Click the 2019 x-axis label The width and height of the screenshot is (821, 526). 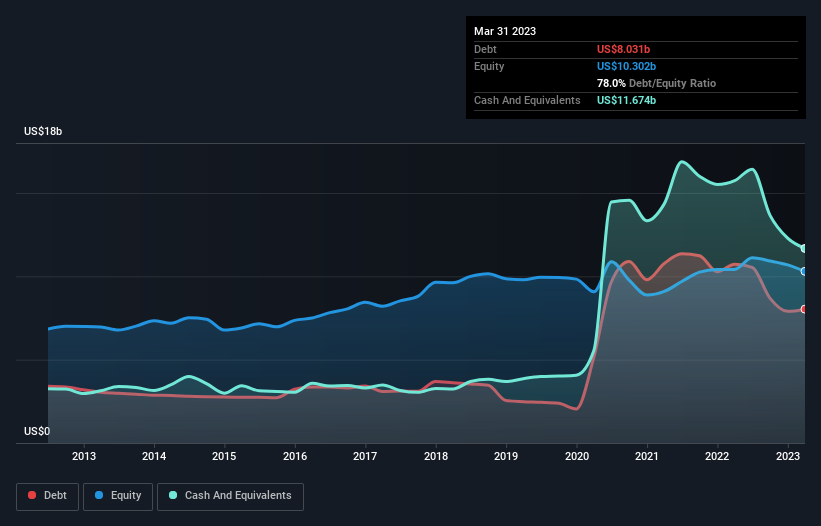click(x=506, y=456)
